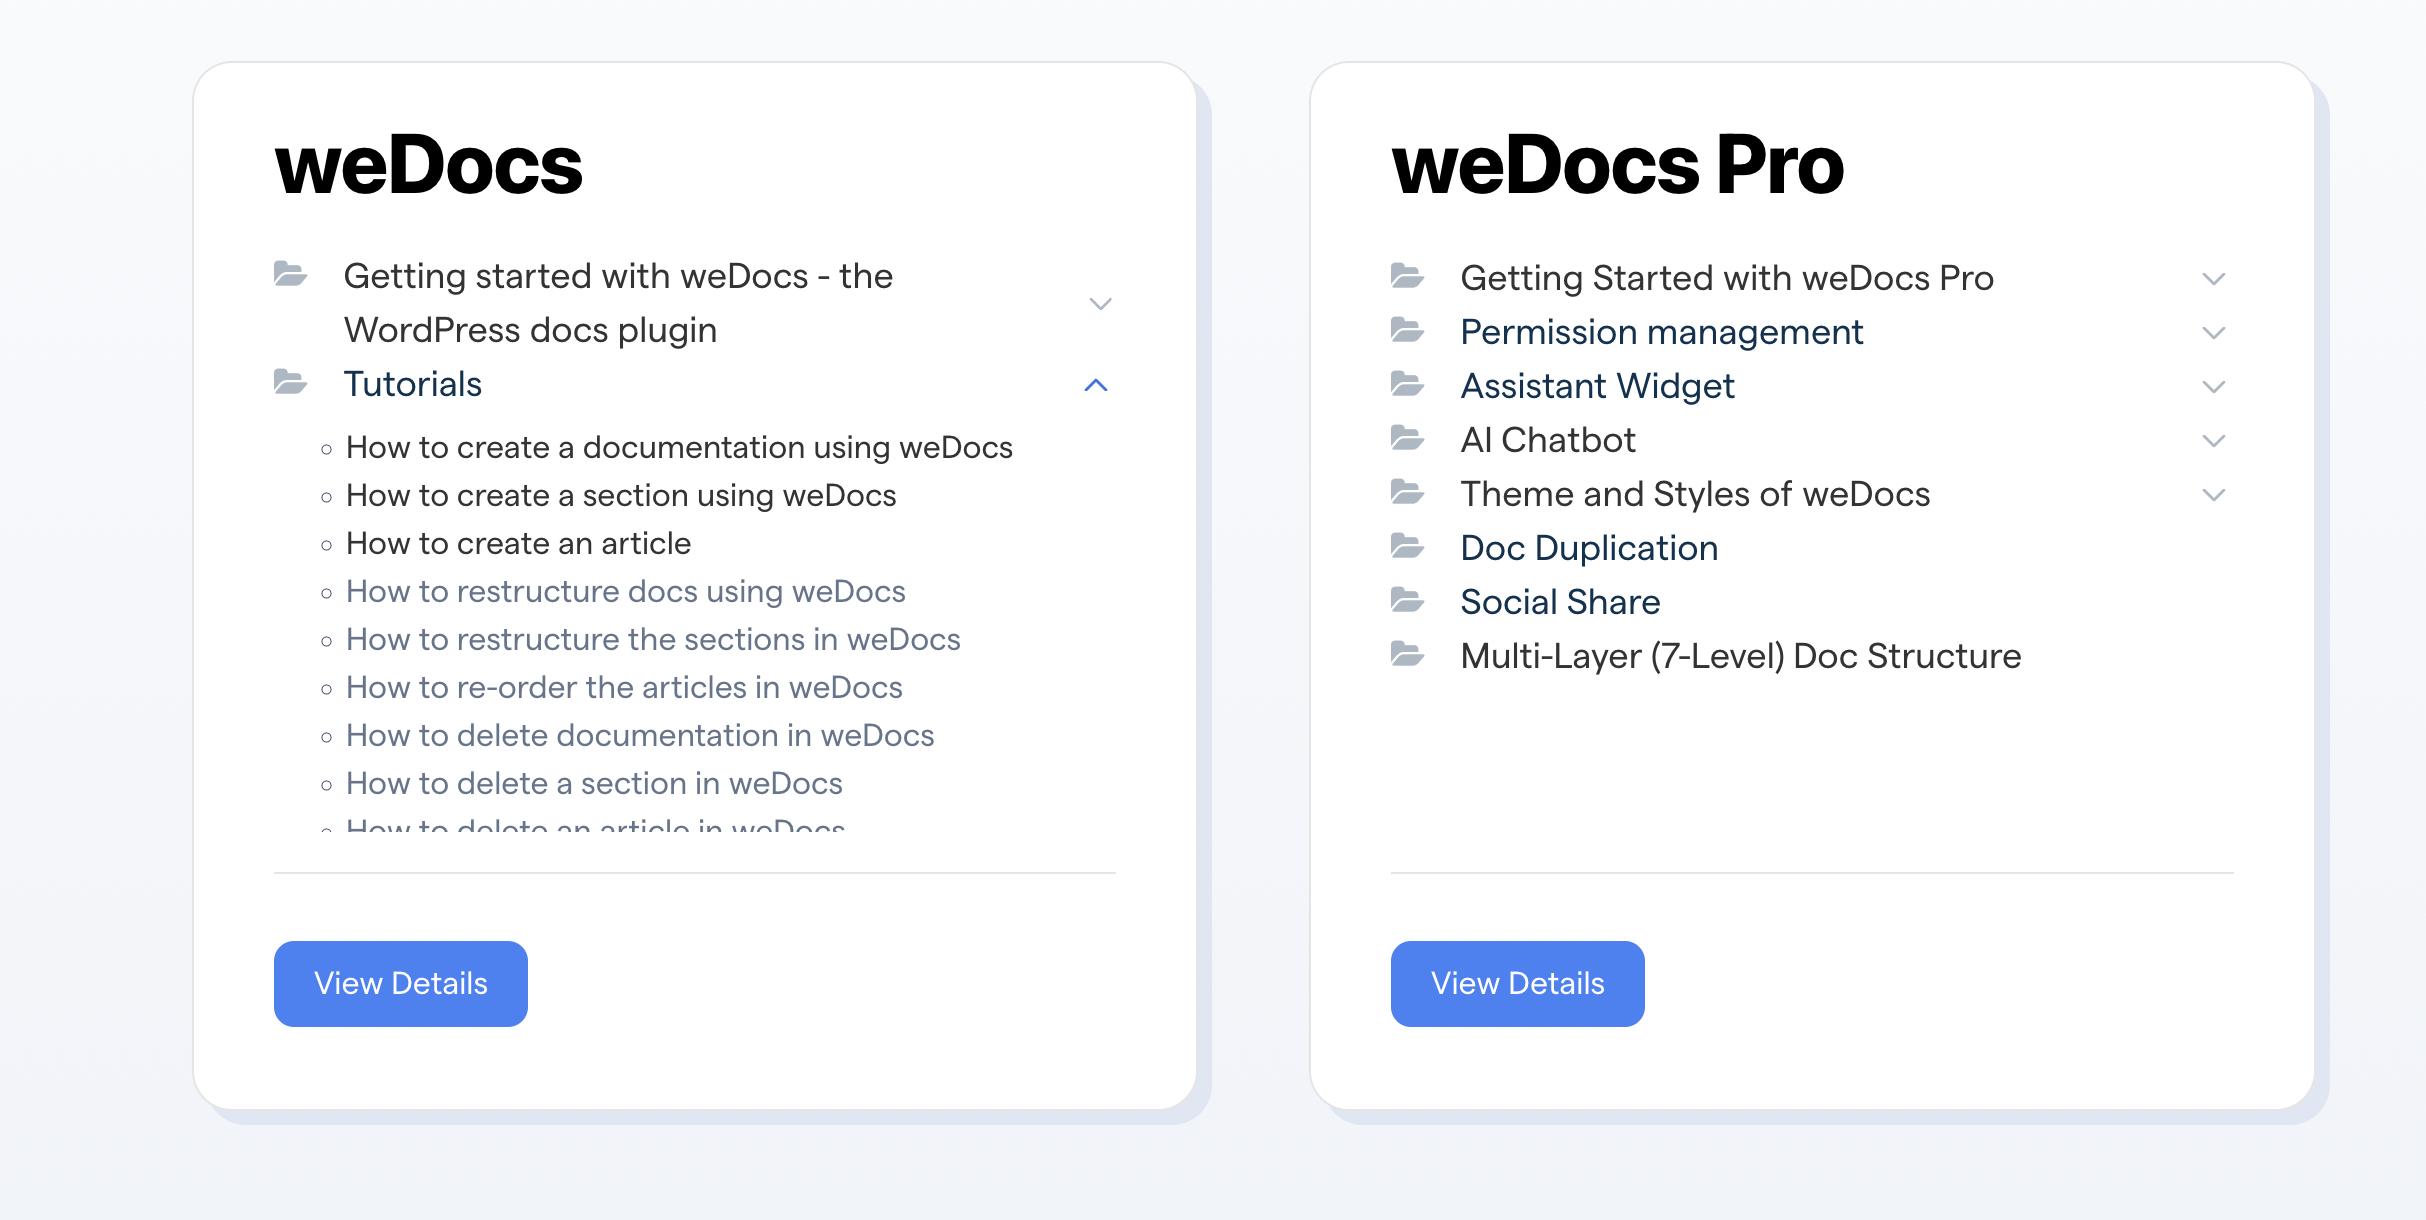Screen dimensions: 2426x1220
Task: Open How to create an article
Action: coord(517,543)
